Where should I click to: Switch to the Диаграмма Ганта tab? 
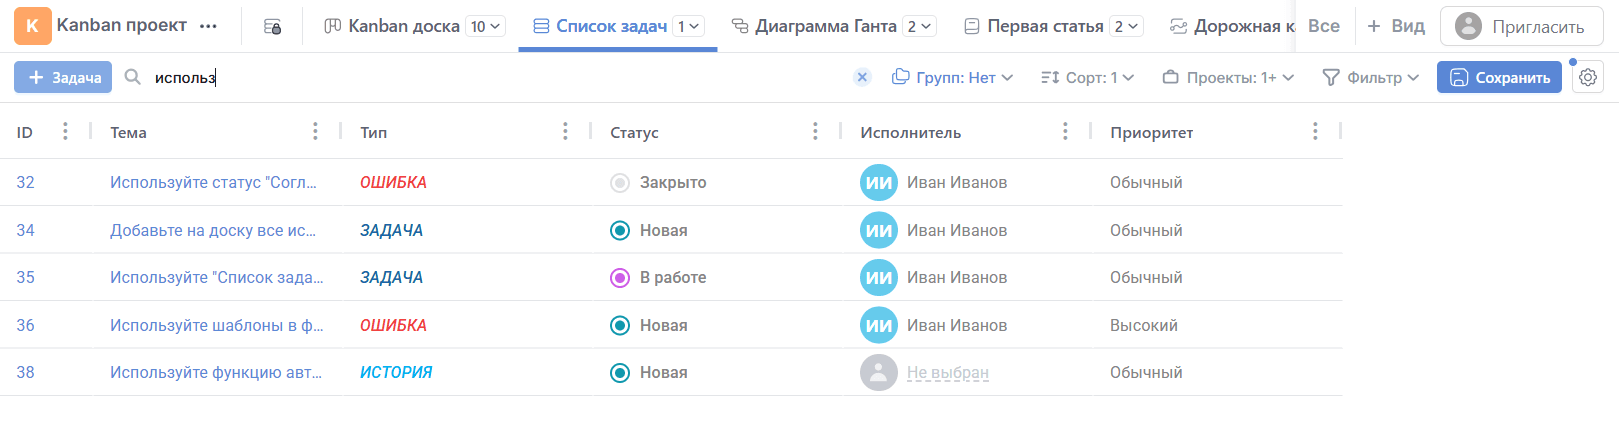[825, 26]
